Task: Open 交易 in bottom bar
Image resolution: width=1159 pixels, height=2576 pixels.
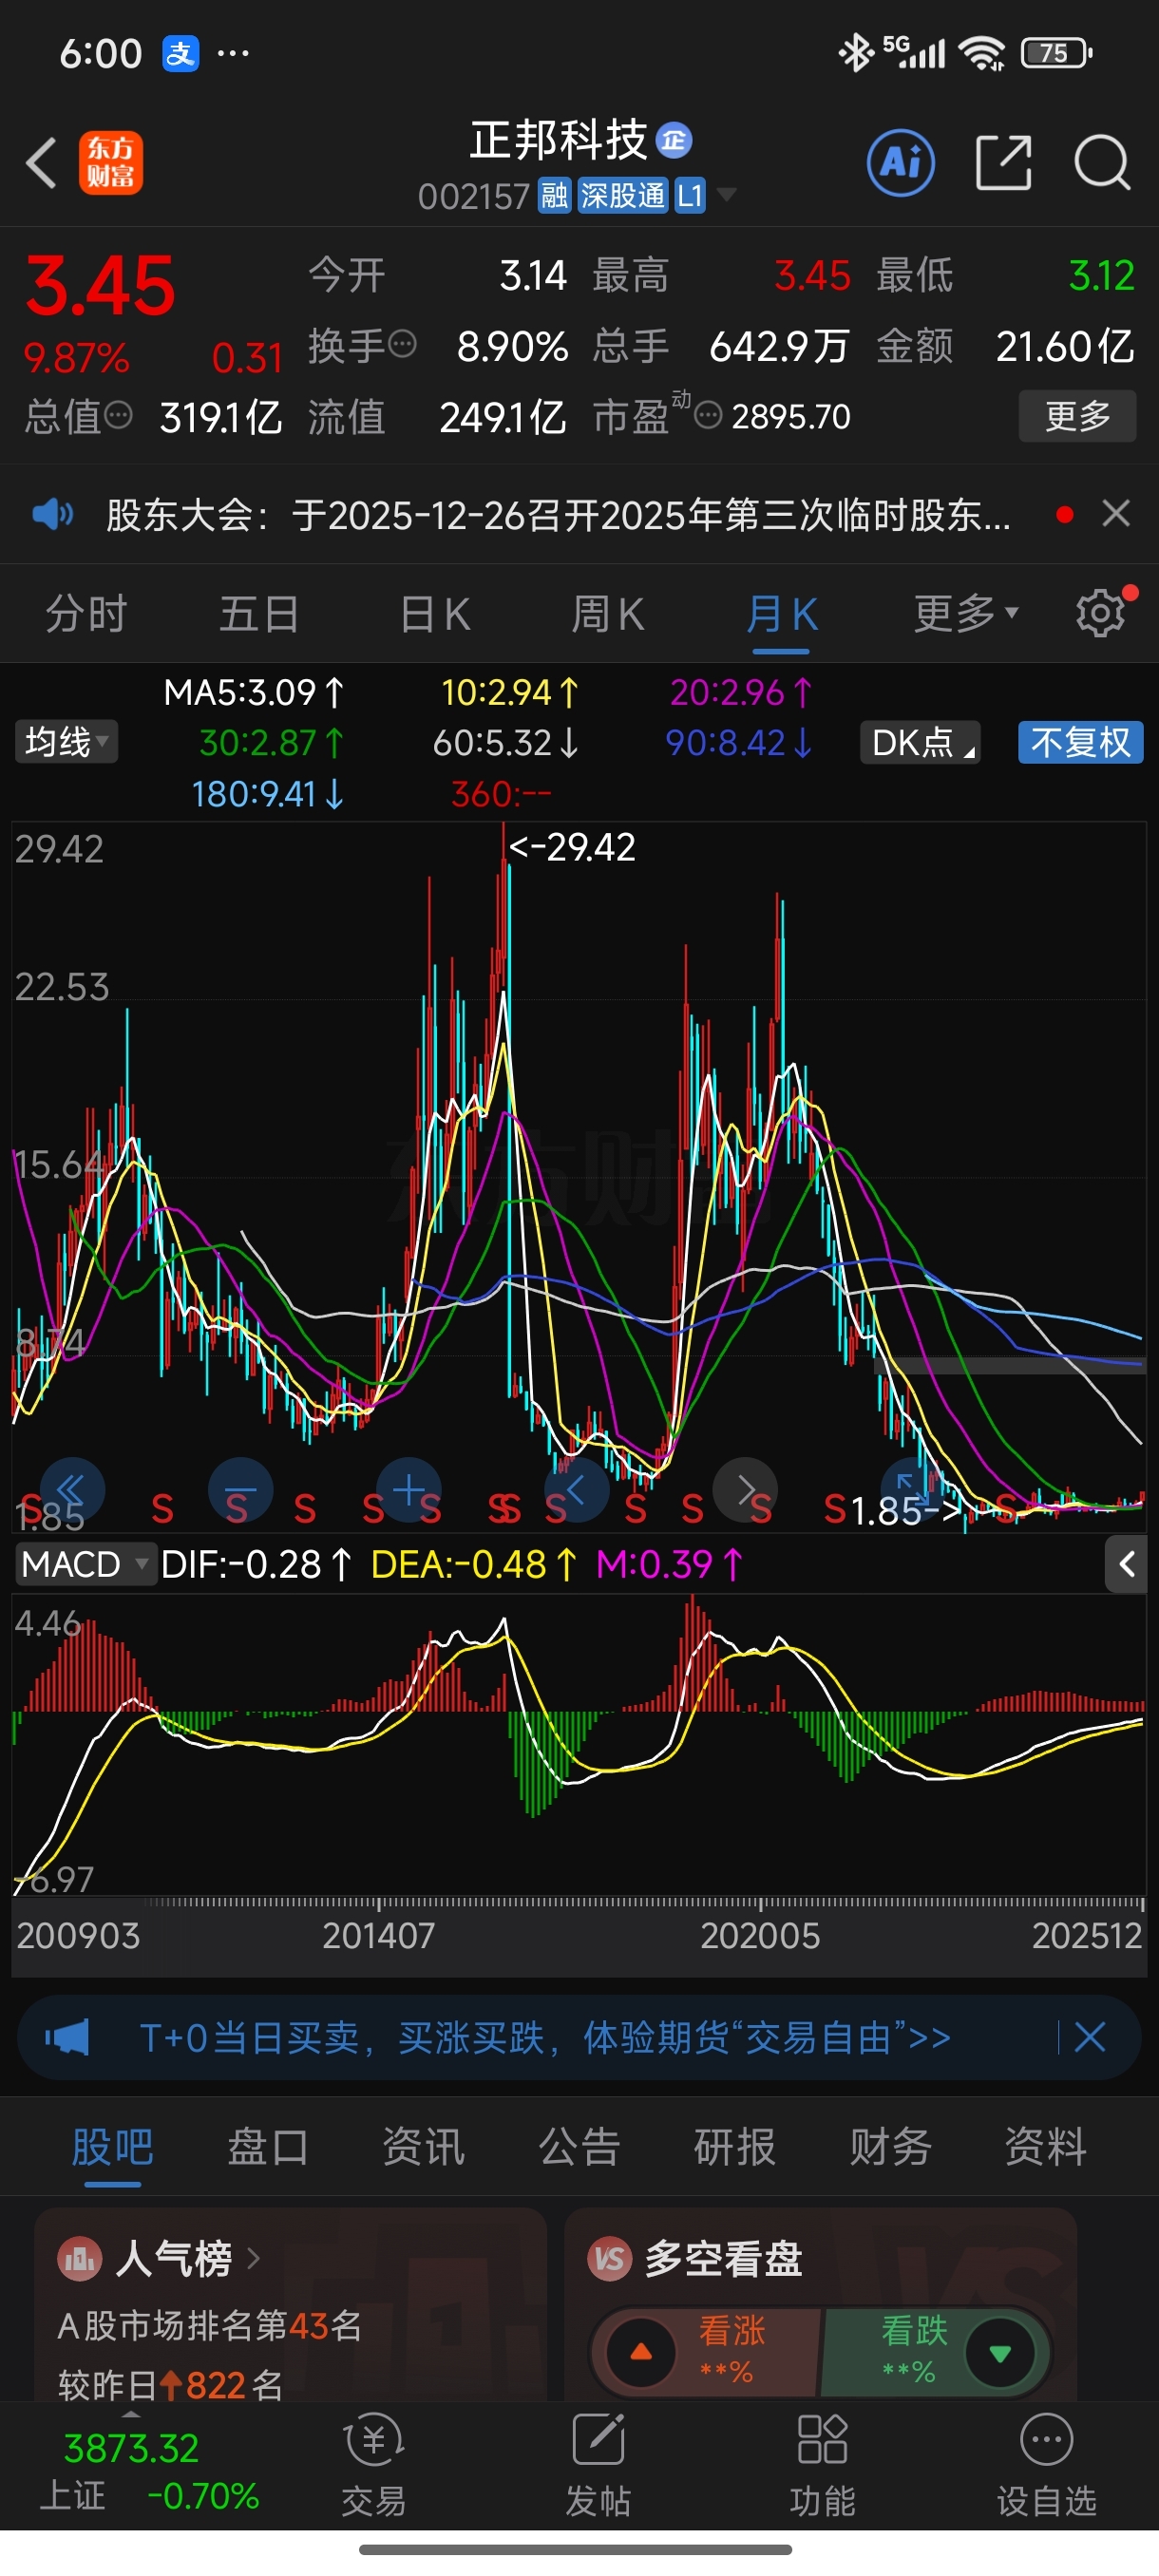Action: coord(373,2465)
